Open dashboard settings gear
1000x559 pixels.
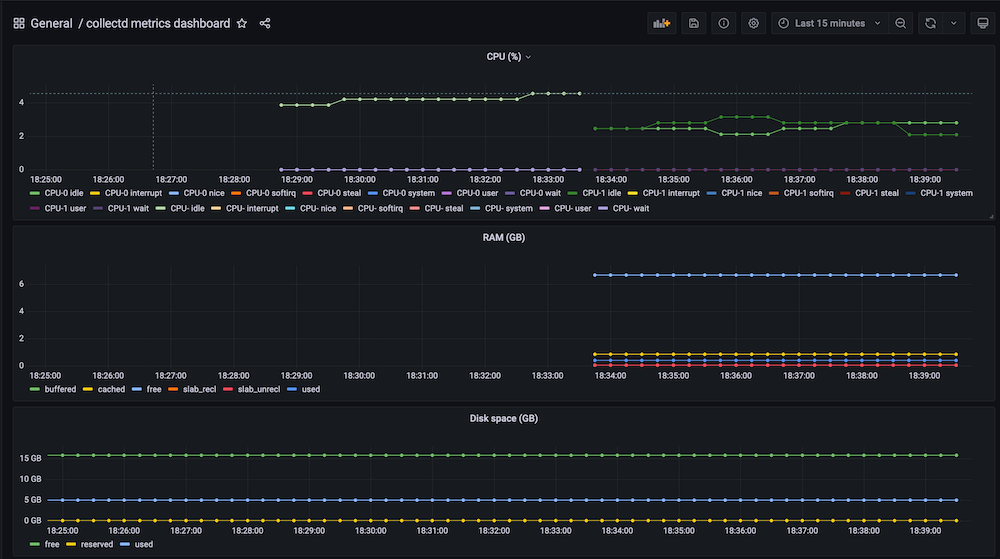tap(753, 24)
